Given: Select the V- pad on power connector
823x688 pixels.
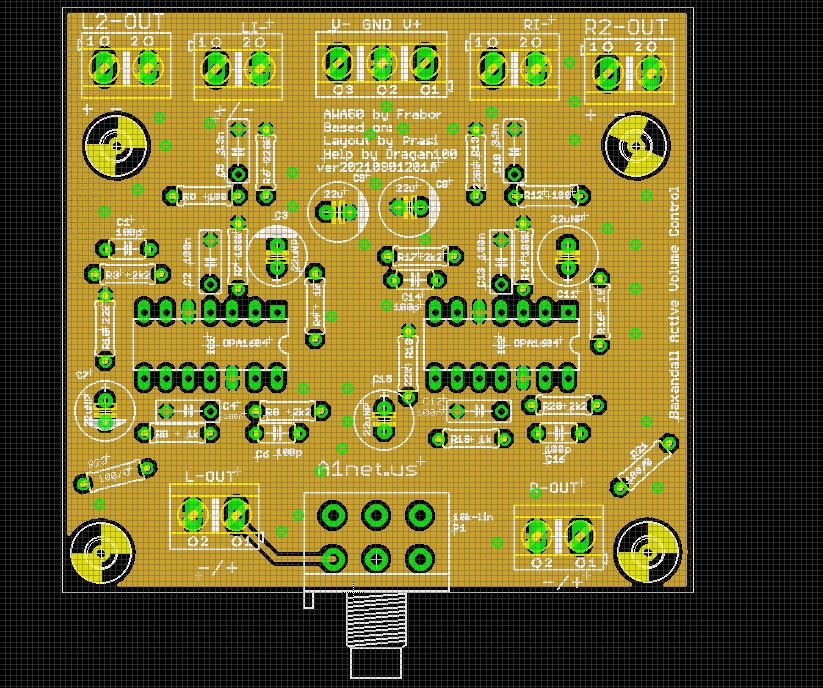Looking at the screenshot, I should [x=339, y=62].
